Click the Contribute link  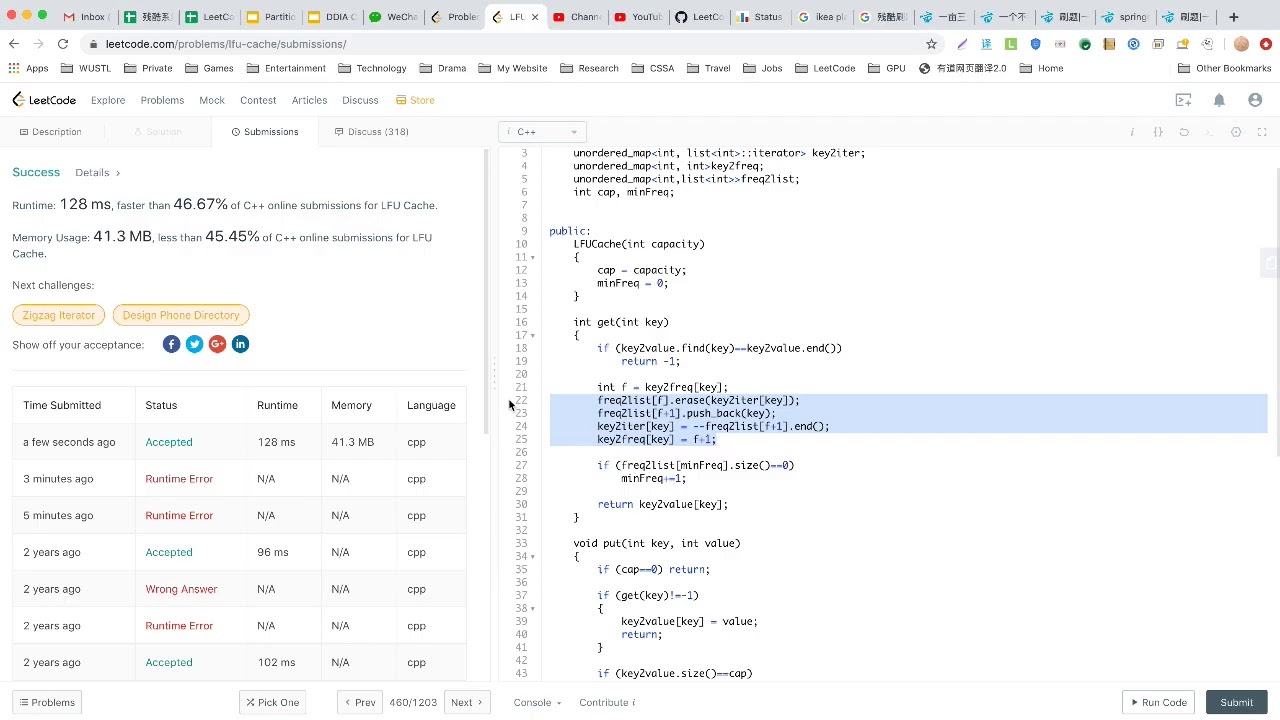click(607, 702)
